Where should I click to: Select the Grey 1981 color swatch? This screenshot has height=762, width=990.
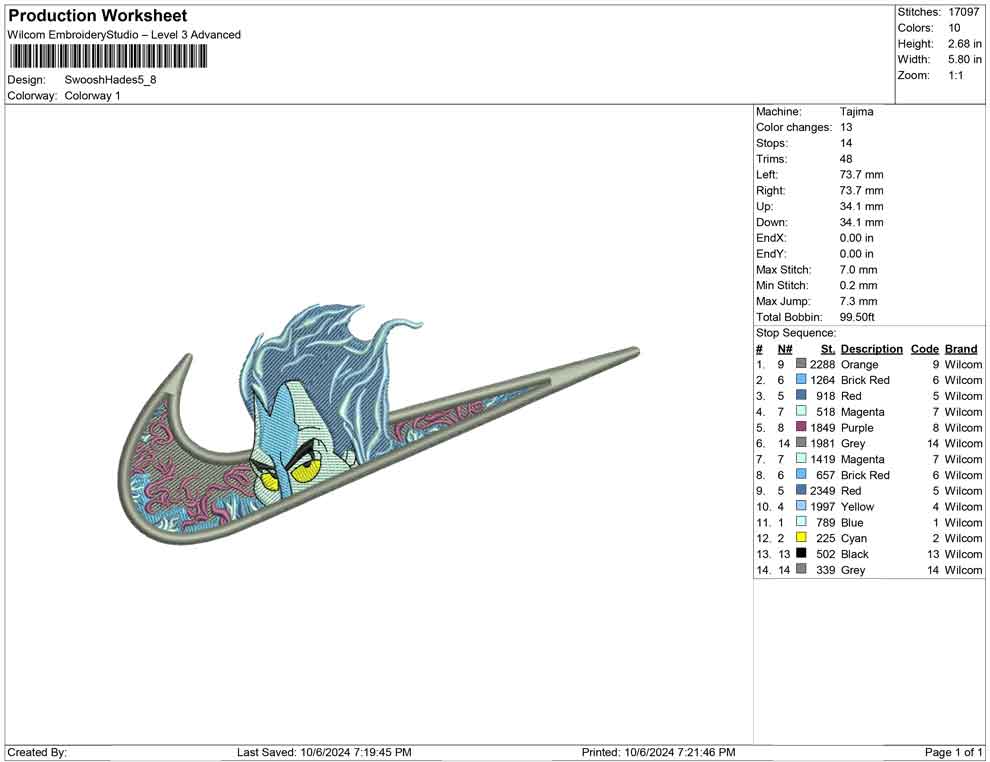point(801,443)
